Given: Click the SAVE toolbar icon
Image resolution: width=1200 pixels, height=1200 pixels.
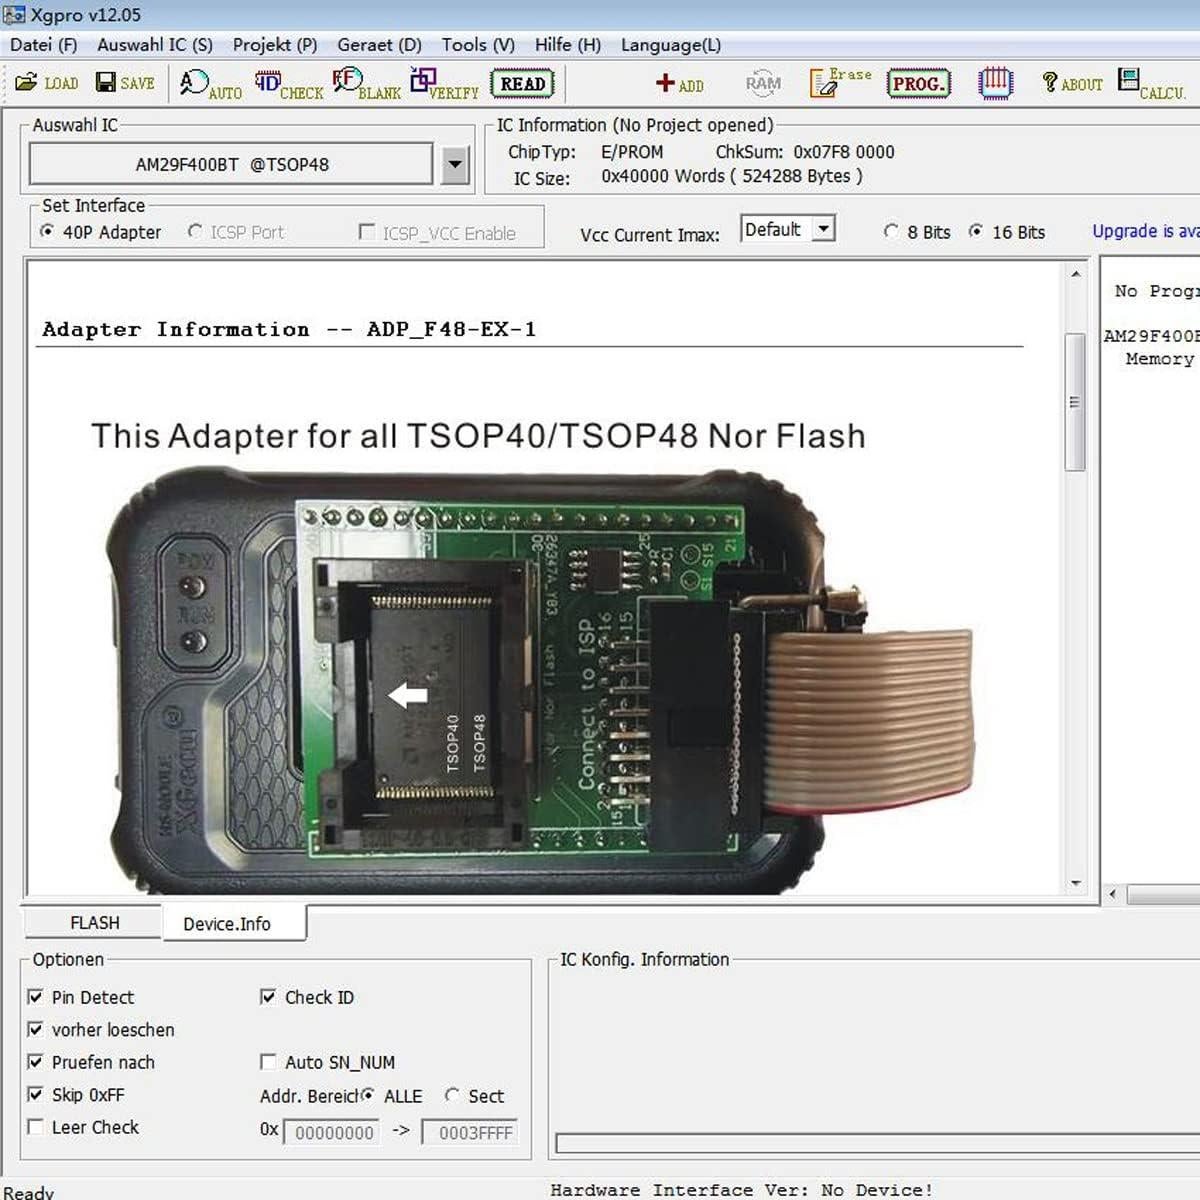Looking at the screenshot, I should [x=124, y=83].
